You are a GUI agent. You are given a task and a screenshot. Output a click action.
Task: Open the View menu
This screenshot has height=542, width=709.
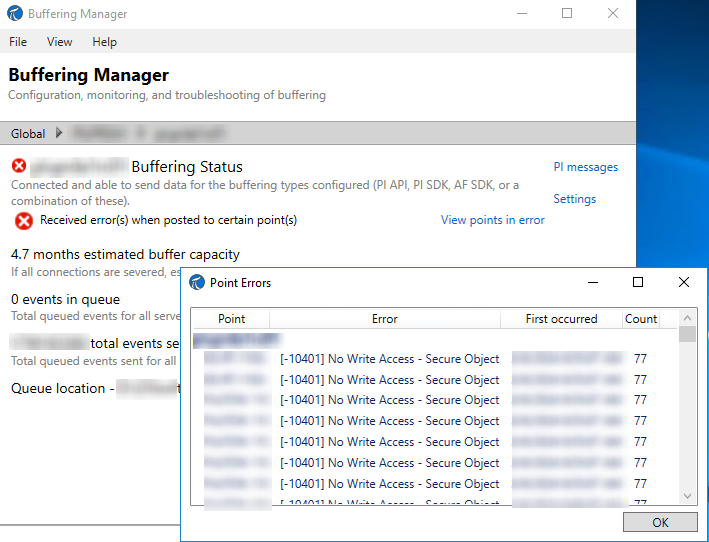[x=60, y=42]
